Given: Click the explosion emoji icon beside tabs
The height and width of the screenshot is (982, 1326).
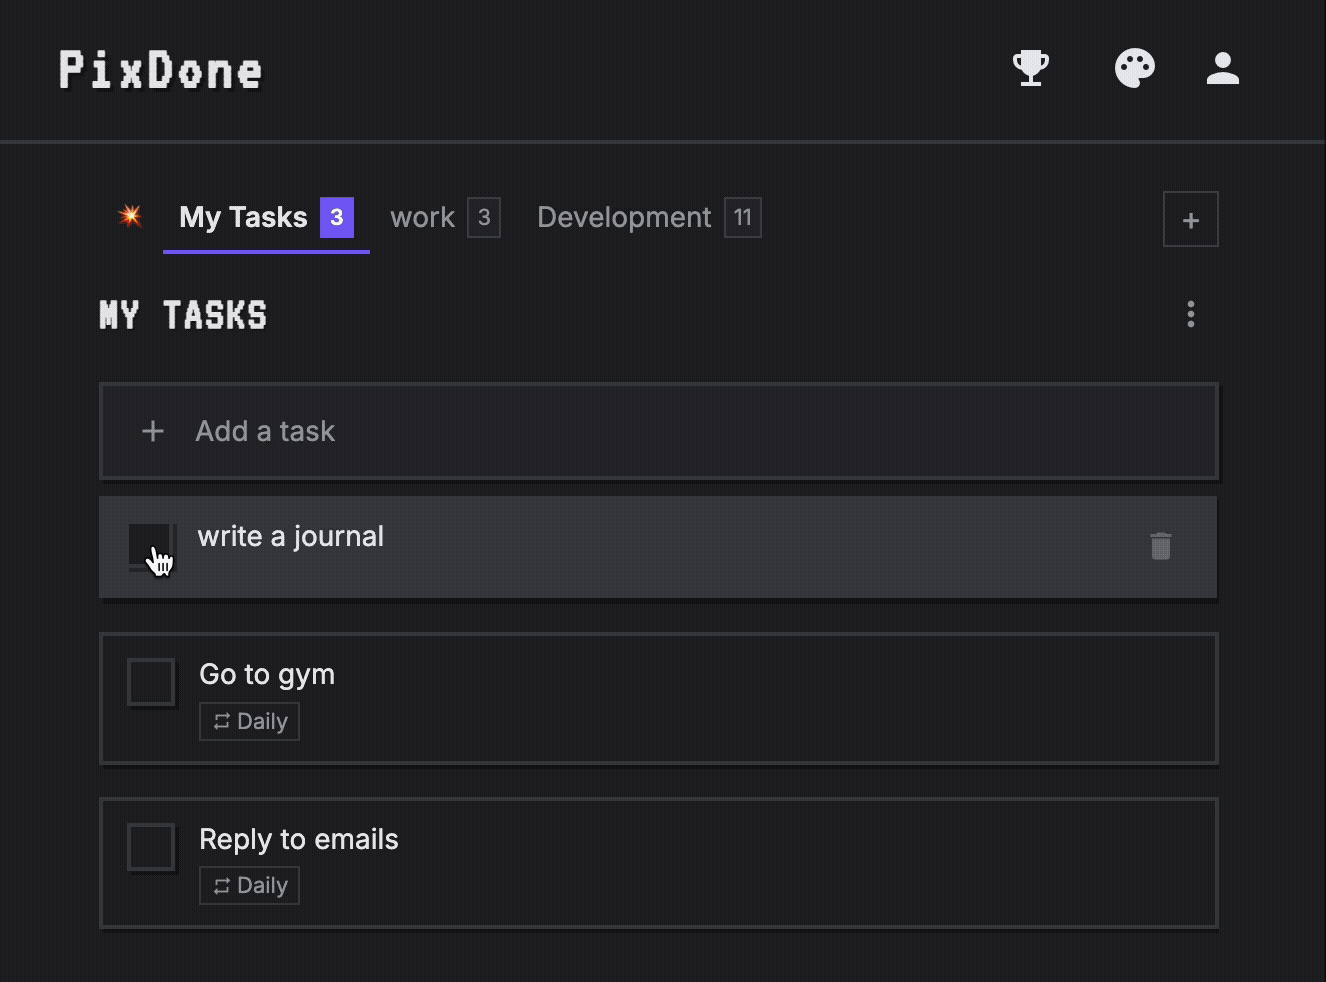Looking at the screenshot, I should coord(130,216).
